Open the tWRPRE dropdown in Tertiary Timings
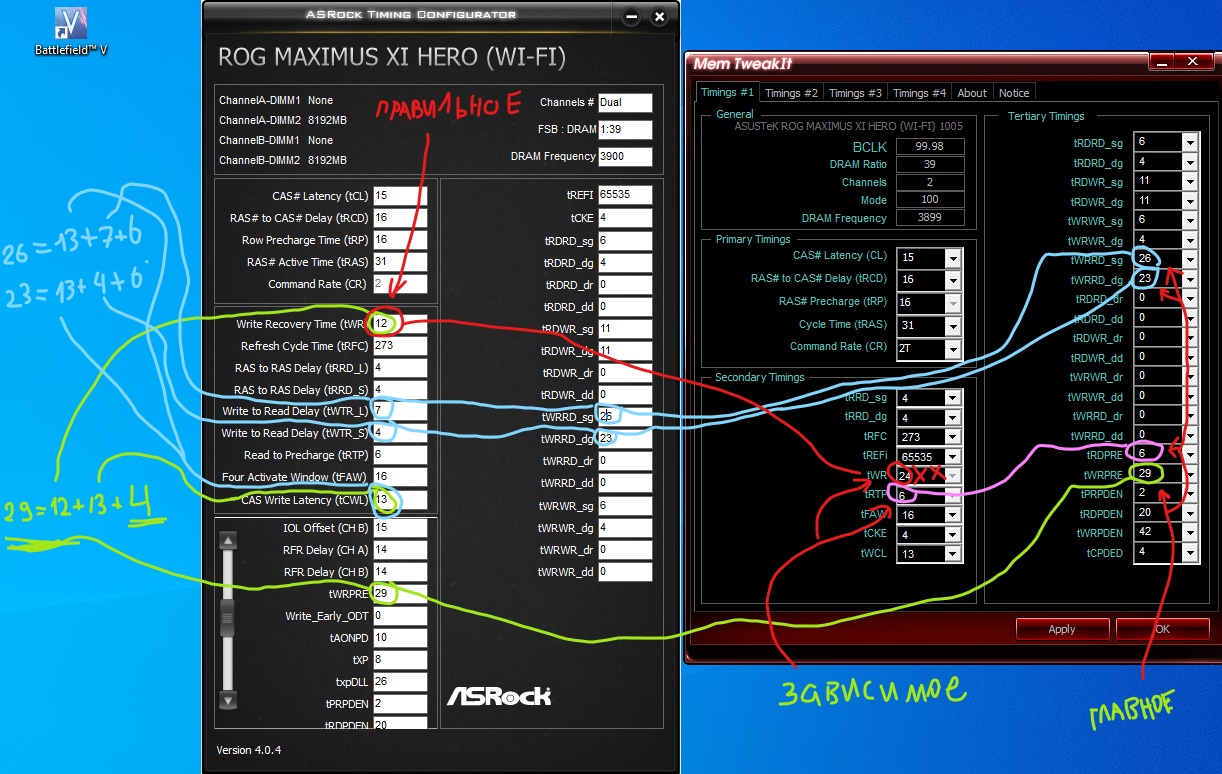 1190,474
